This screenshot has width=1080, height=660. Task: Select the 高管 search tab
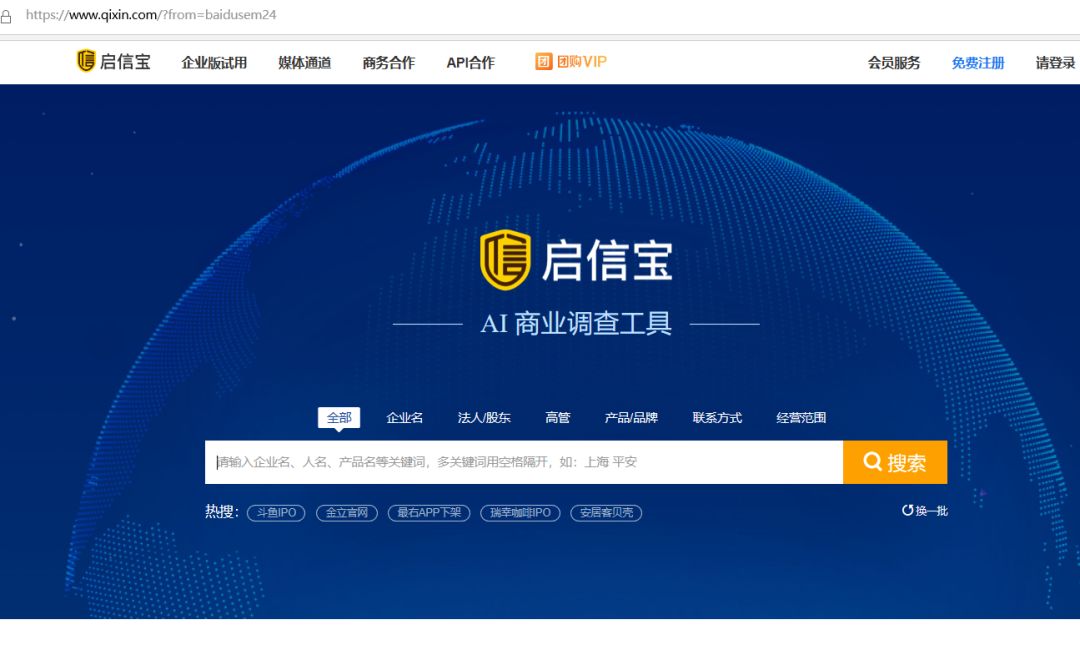coord(557,417)
